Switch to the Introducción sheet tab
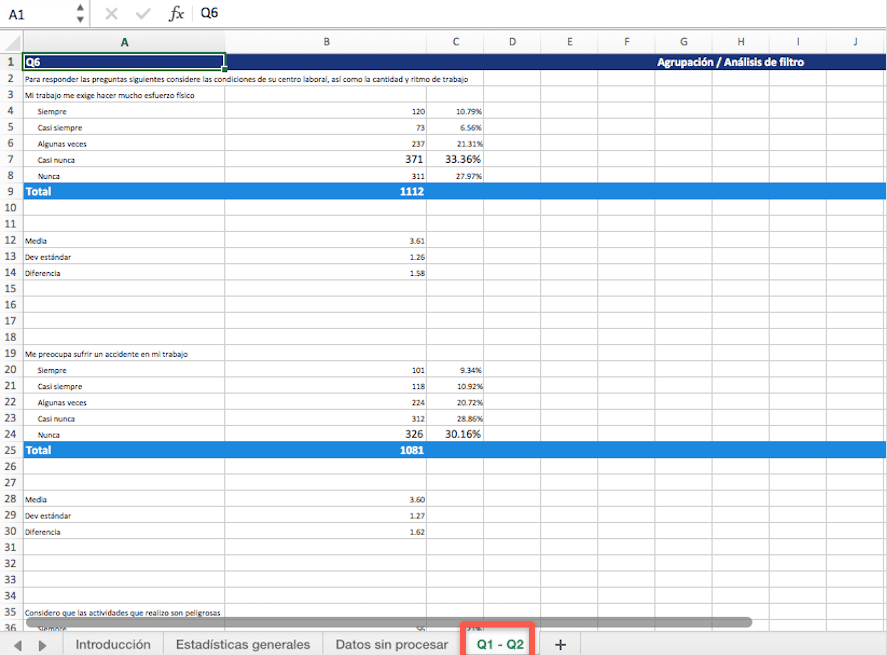887x655 pixels. (112, 645)
